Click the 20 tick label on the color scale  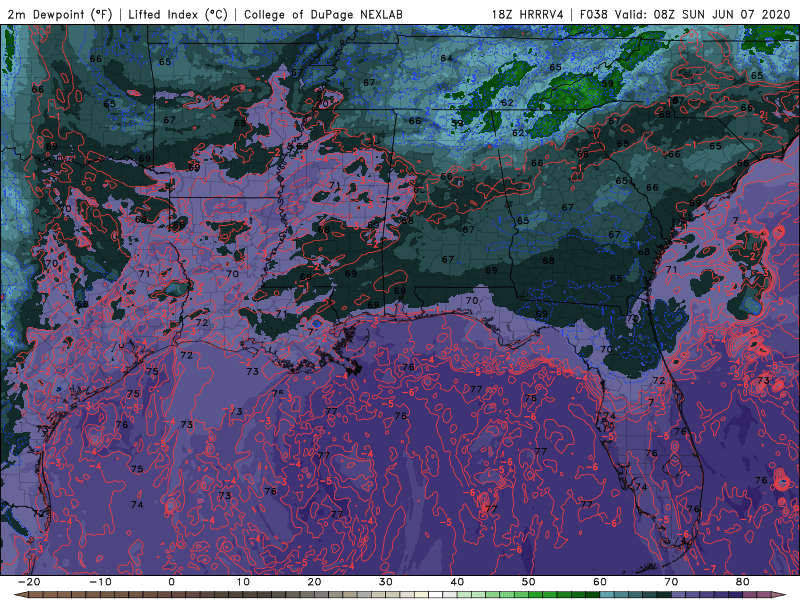point(314,582)
